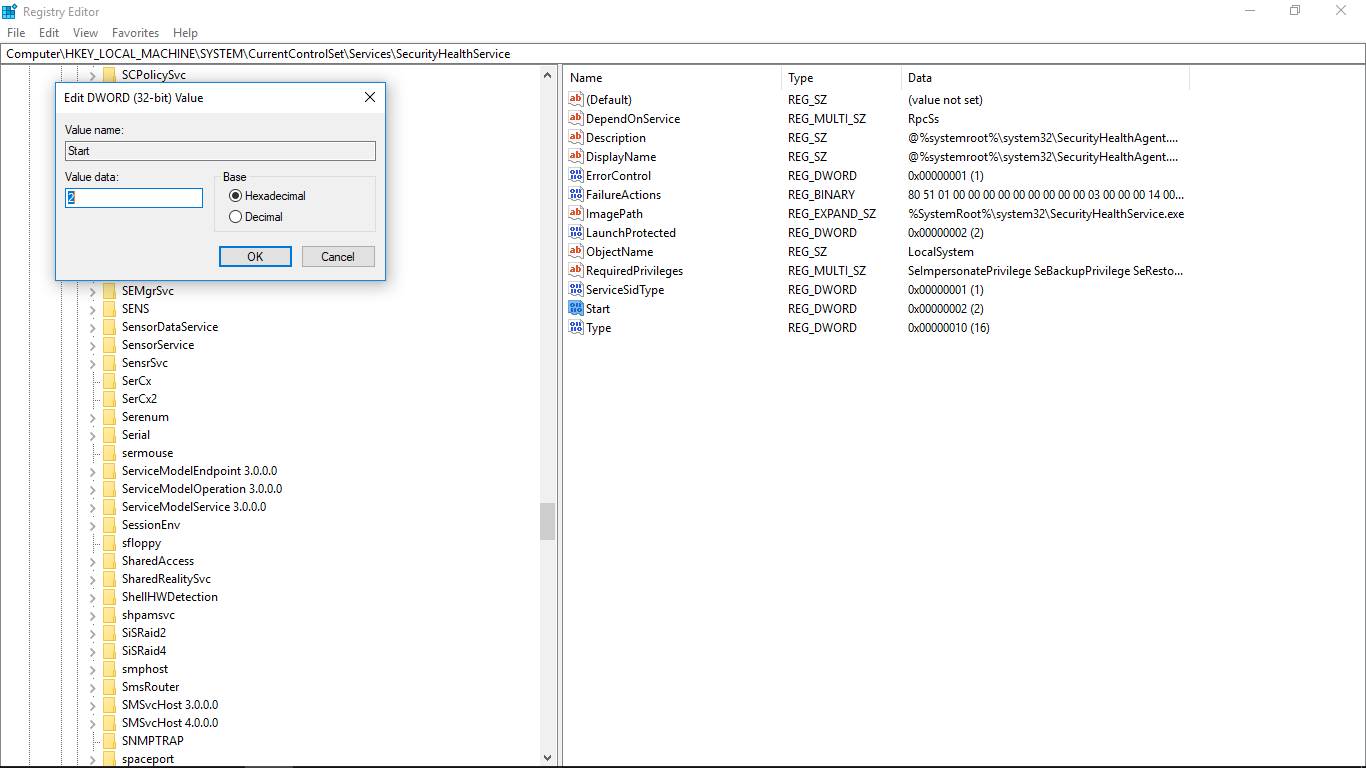1366x768 pixels.
Task: Open the File menu
Action: pyautogui.click(x=16, y=33)
